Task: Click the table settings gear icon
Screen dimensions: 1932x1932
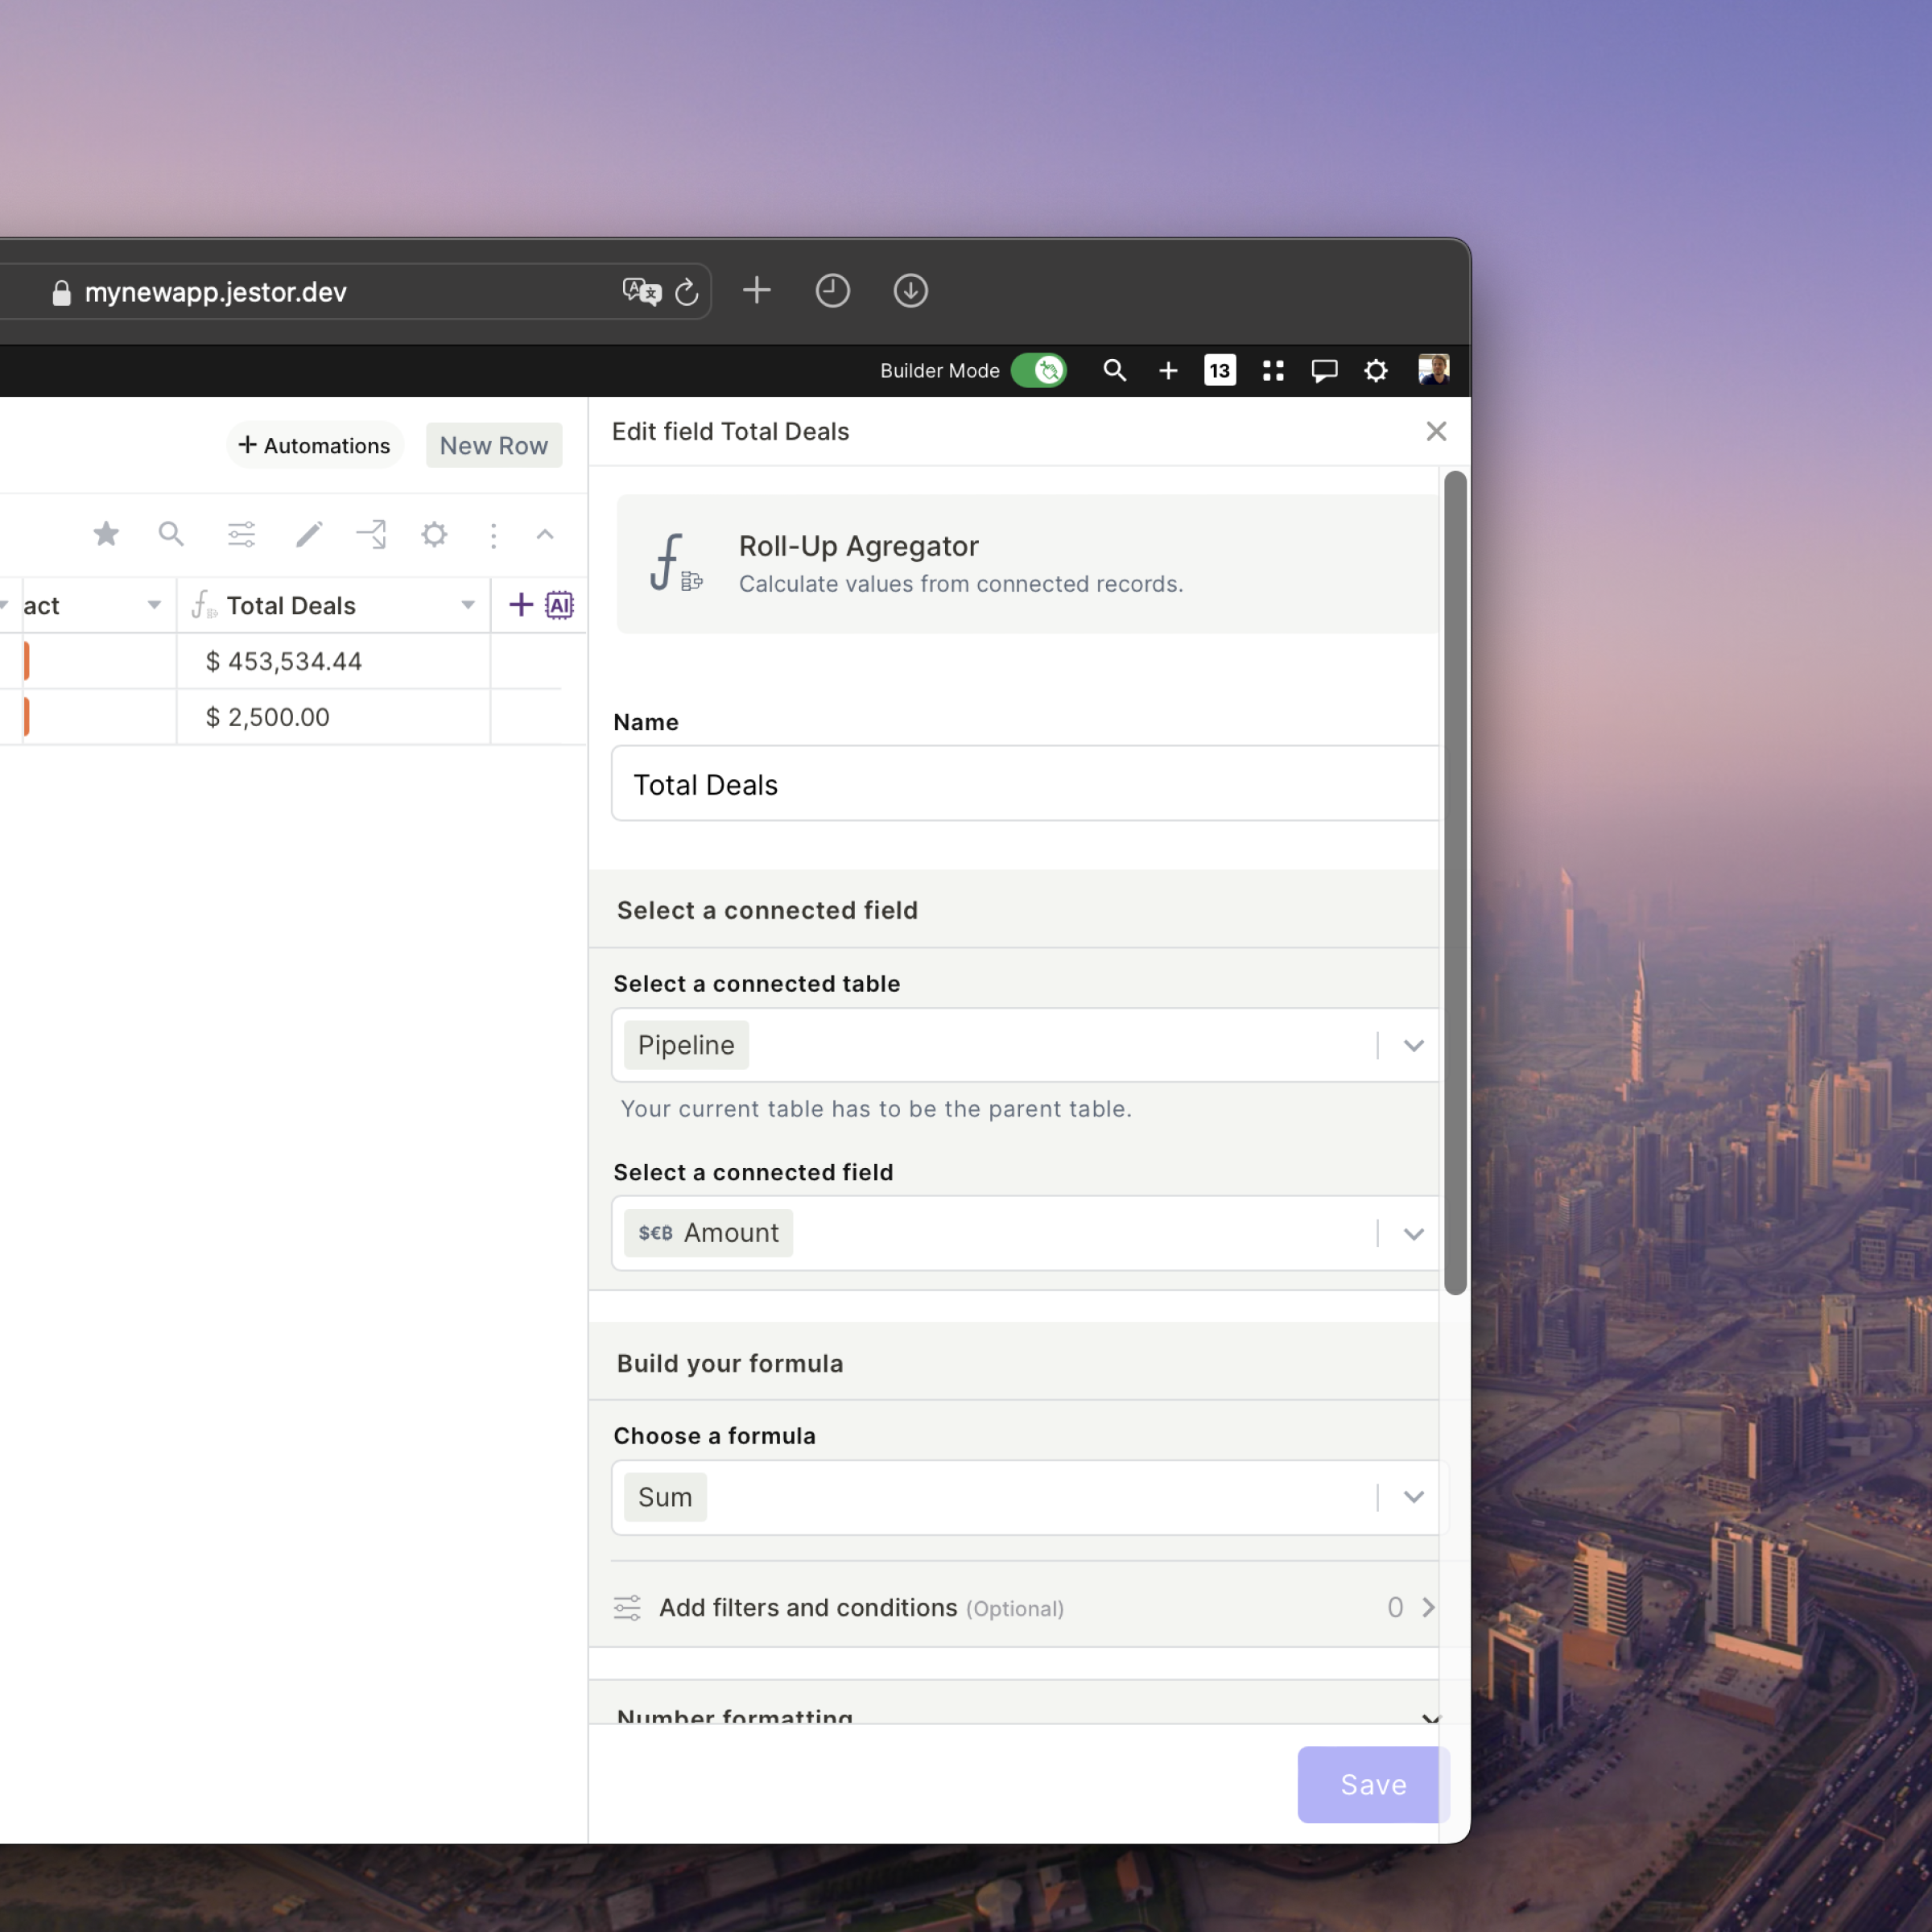Action: [434, 534]
